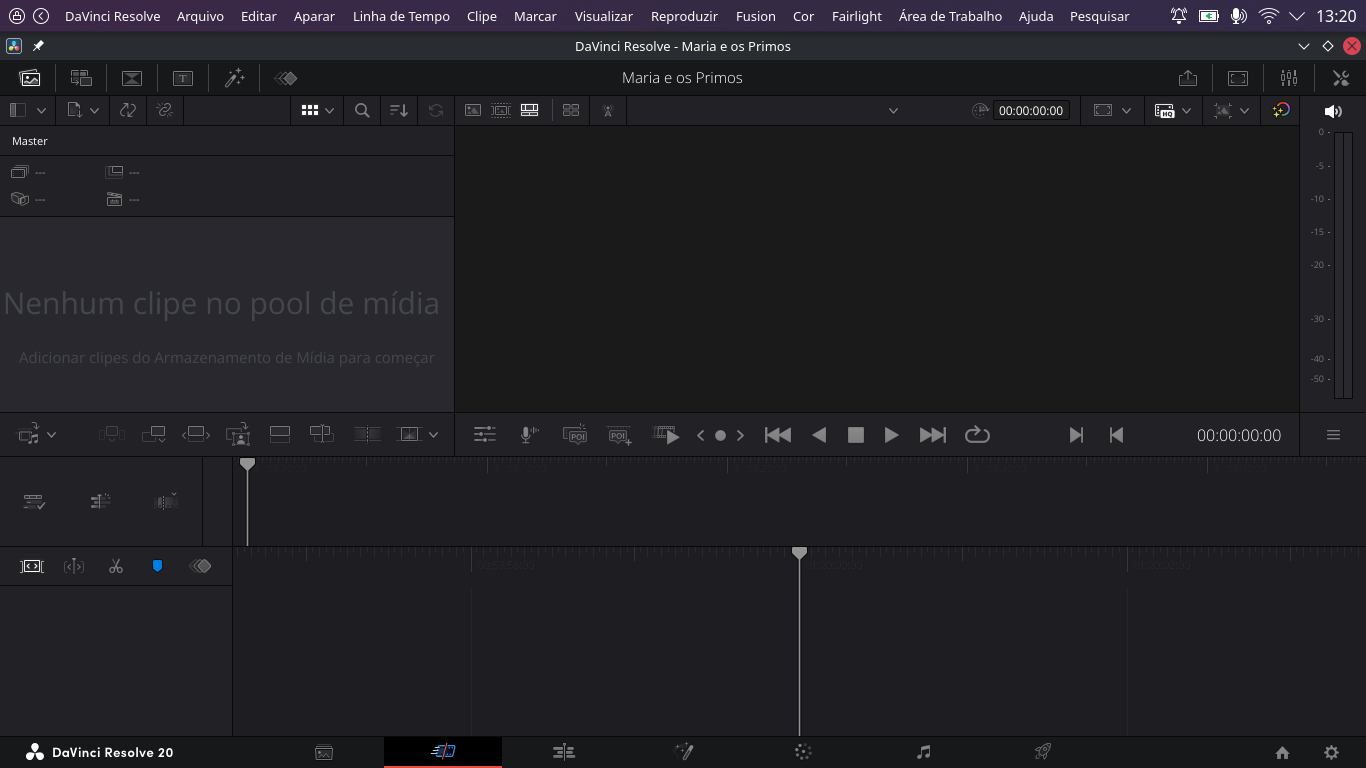This screenshot has height=768, width=1366.
Task: Open the Effects magic wand panel
Action: pos(234,78)
